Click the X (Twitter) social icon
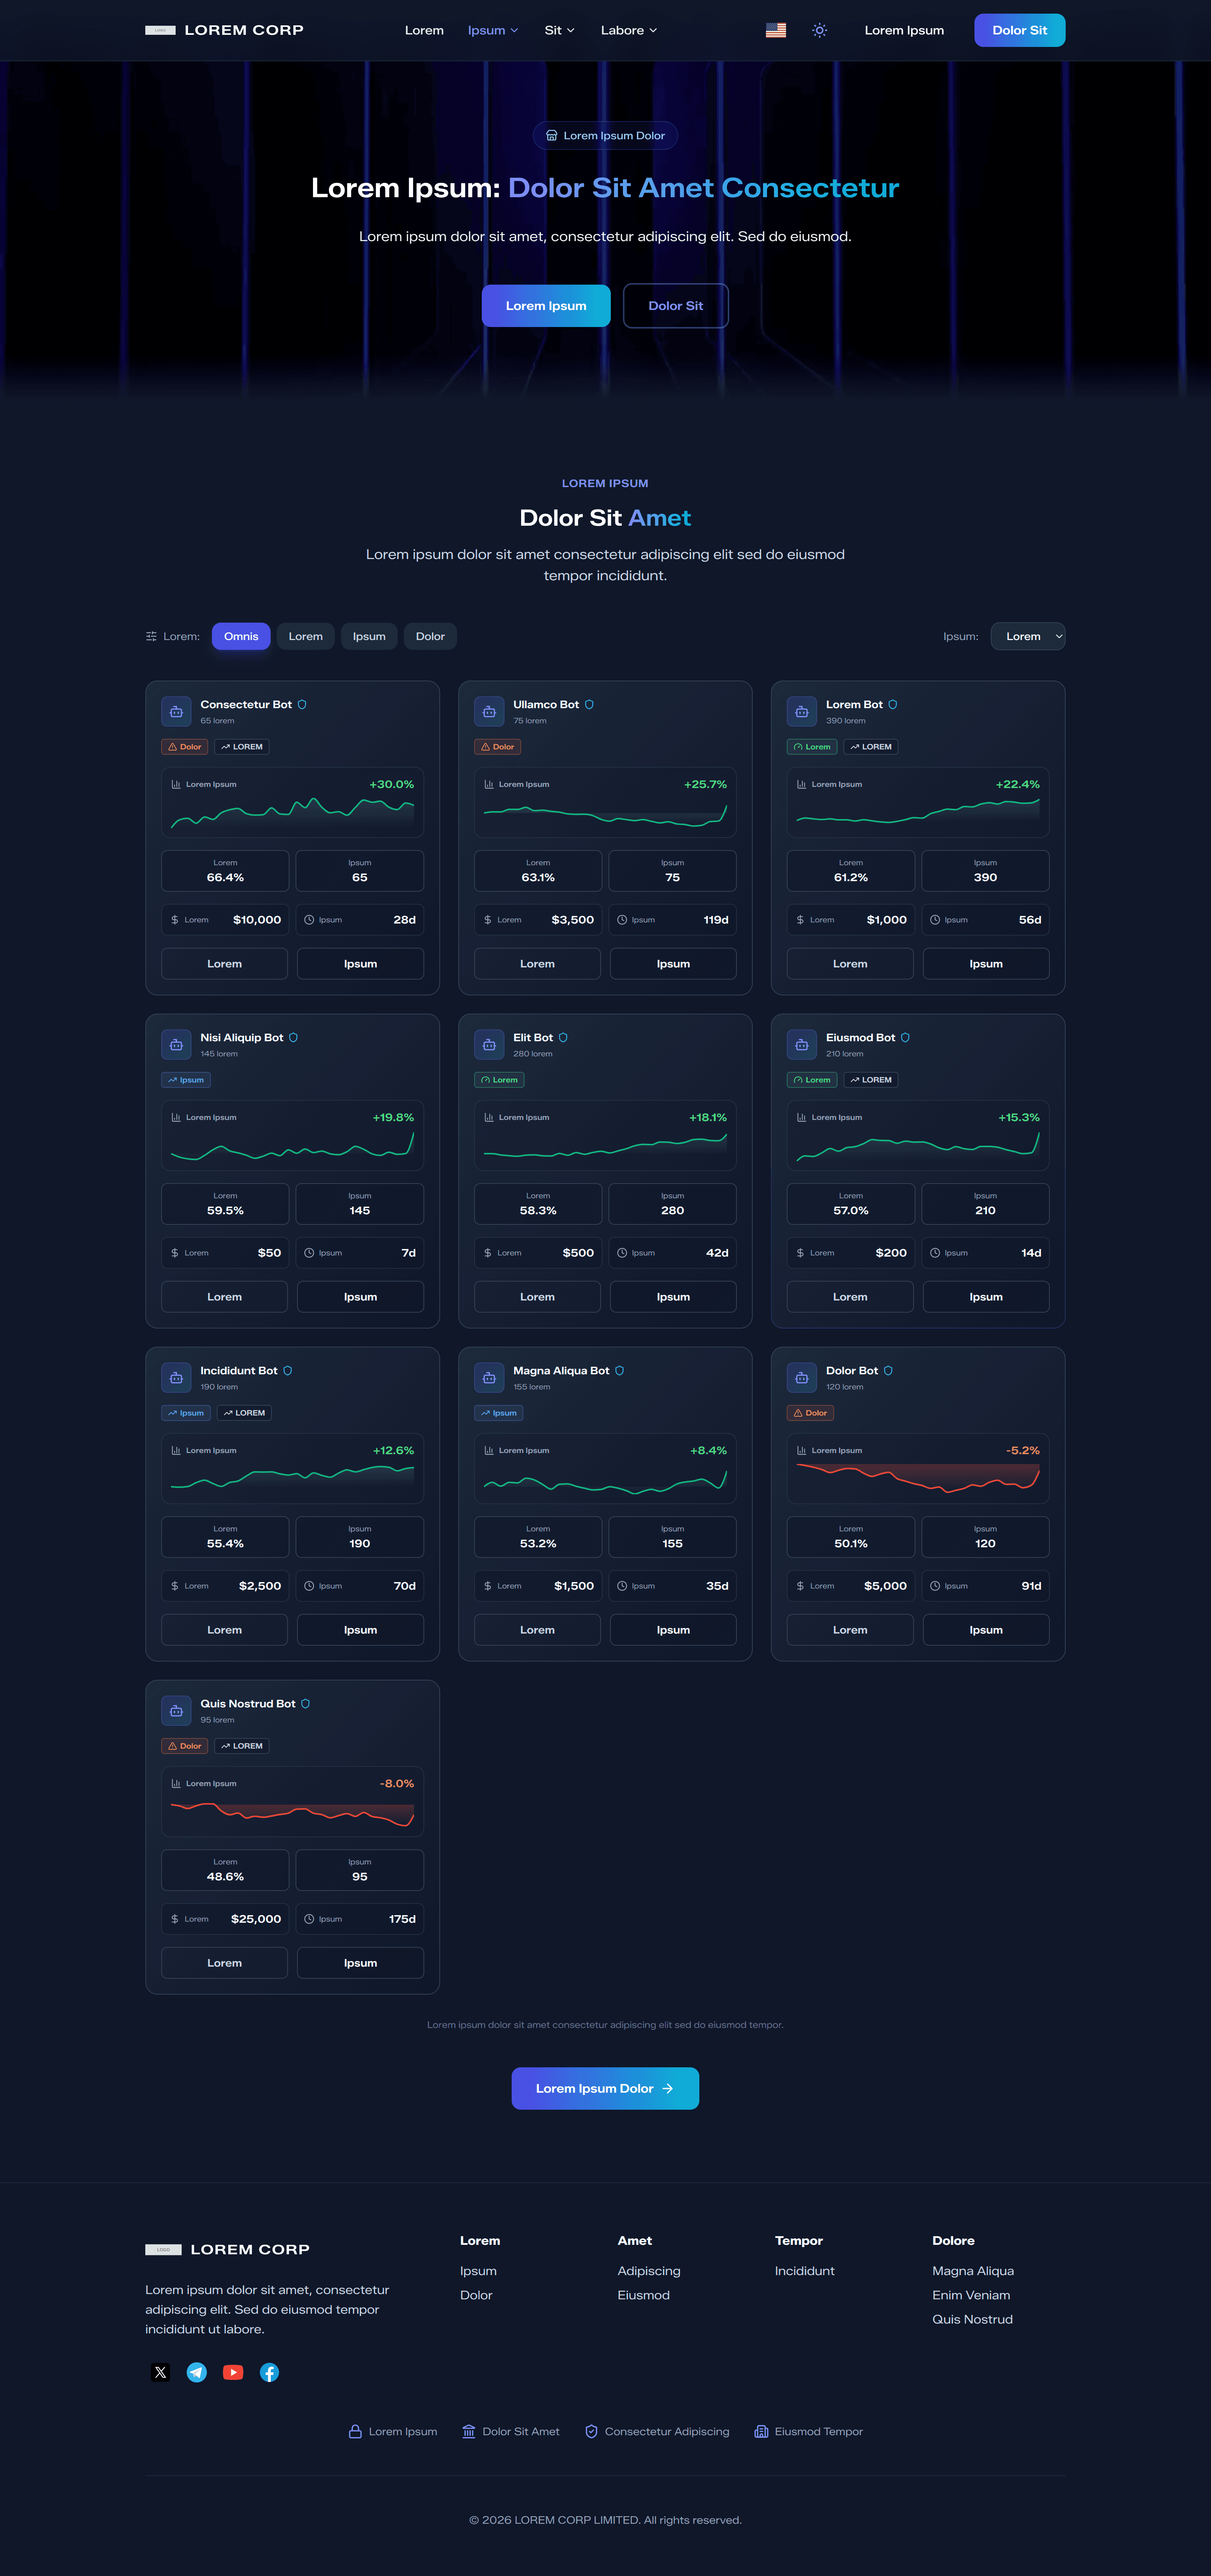 coord(160,2372)
